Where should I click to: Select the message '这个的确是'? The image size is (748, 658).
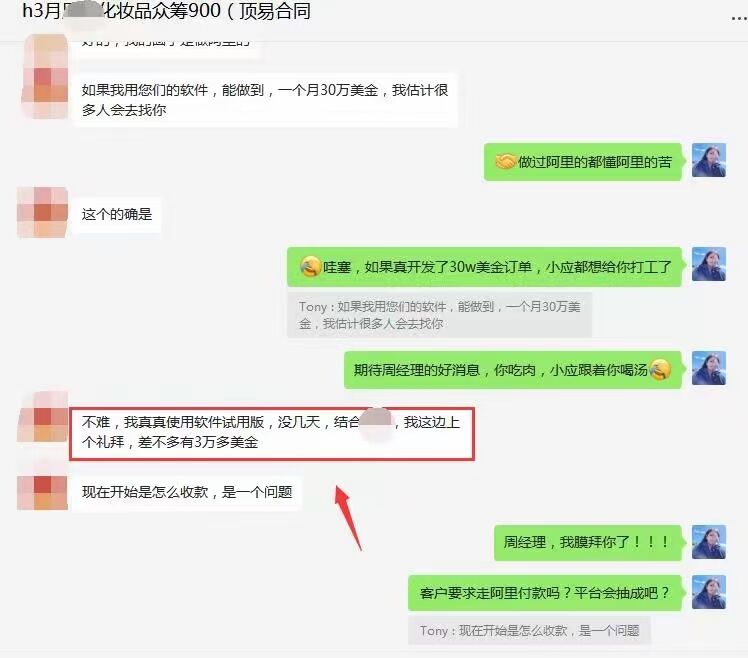click(116, 214)
